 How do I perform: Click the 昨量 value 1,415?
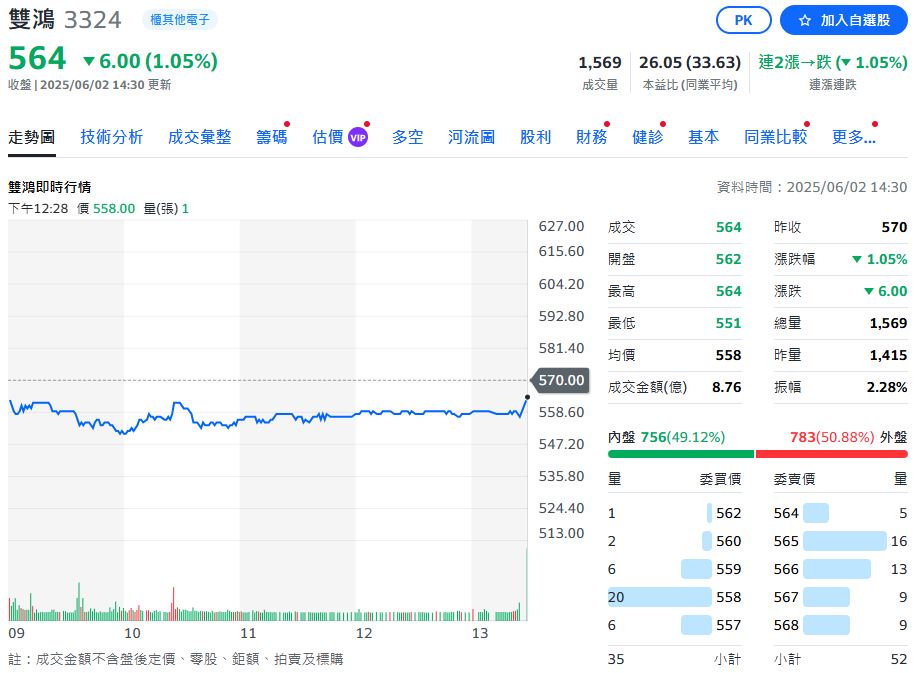(x=889, y=355)
